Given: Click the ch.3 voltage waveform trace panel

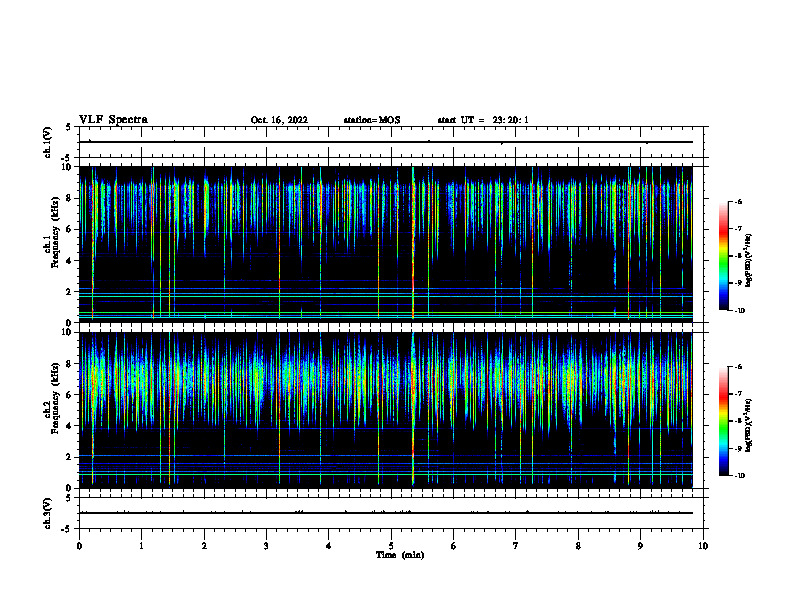Looking at the screenshot, I should pyautogui.click(x=391, y=513).
